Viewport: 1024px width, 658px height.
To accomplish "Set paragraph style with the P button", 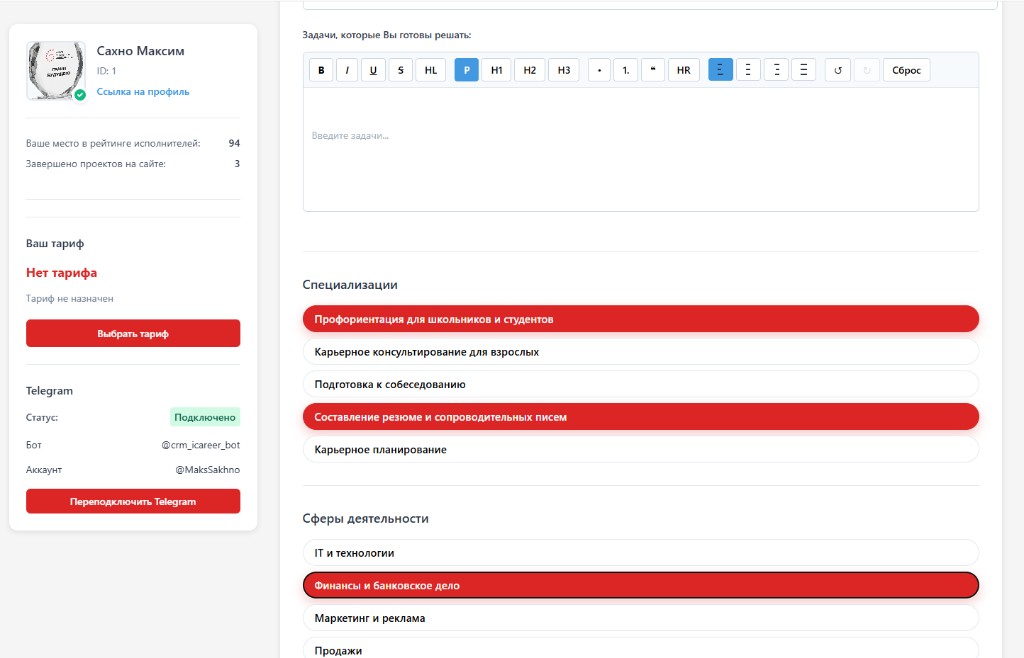I will tap(466, 70).
